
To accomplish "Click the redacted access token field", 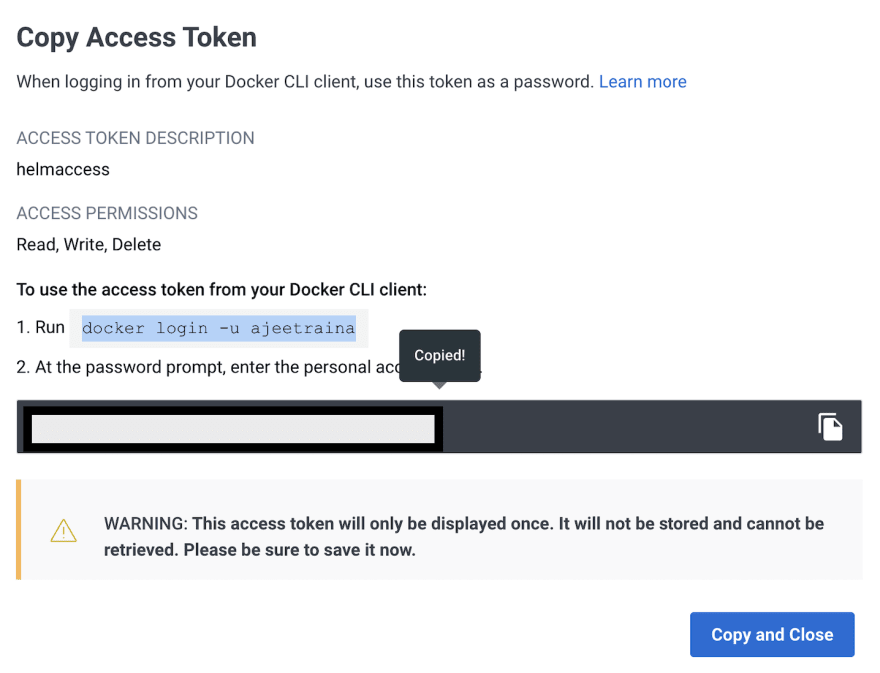I will coord(233,429).
